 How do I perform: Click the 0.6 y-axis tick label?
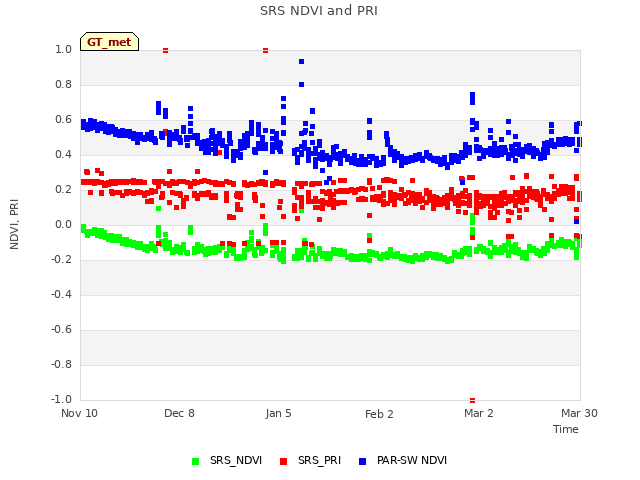pyautogui.click(x=63, y=120)
